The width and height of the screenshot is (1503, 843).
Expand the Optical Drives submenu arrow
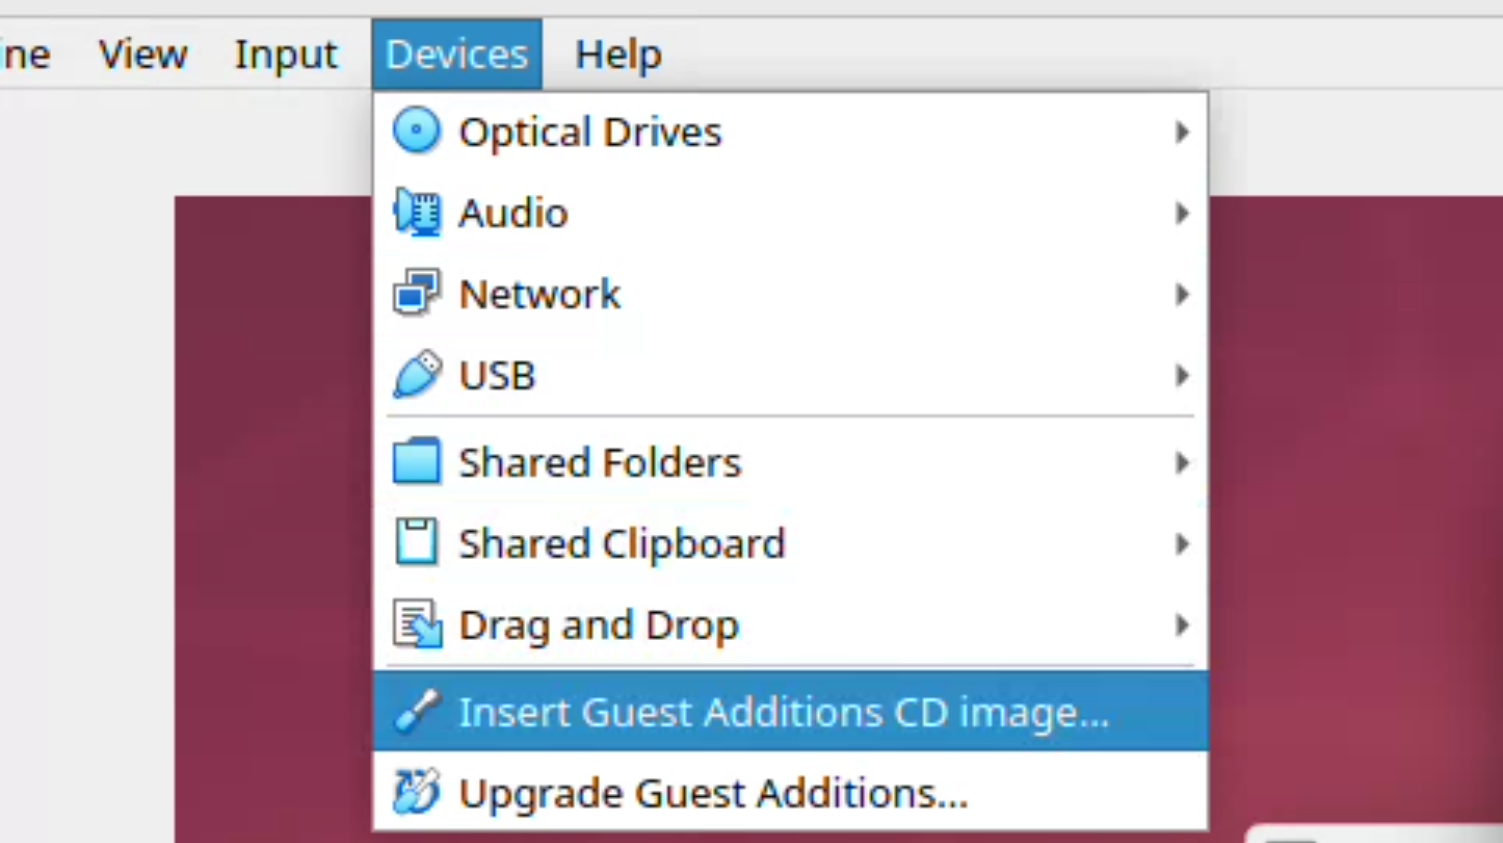(1181, 131)
